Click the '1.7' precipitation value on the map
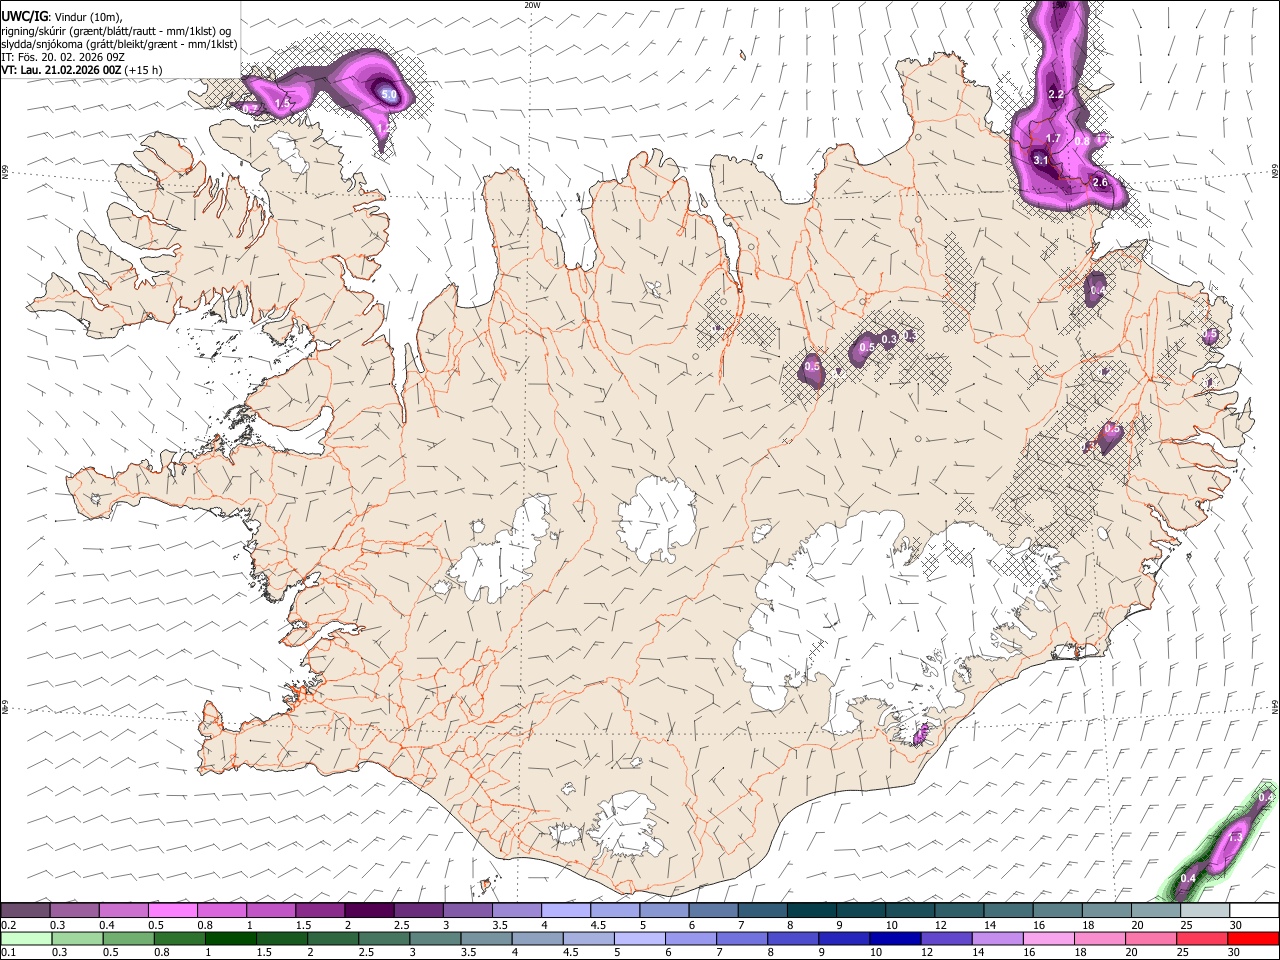The width and height of the screenshot is (1280, 960). tap(1053, 139)
